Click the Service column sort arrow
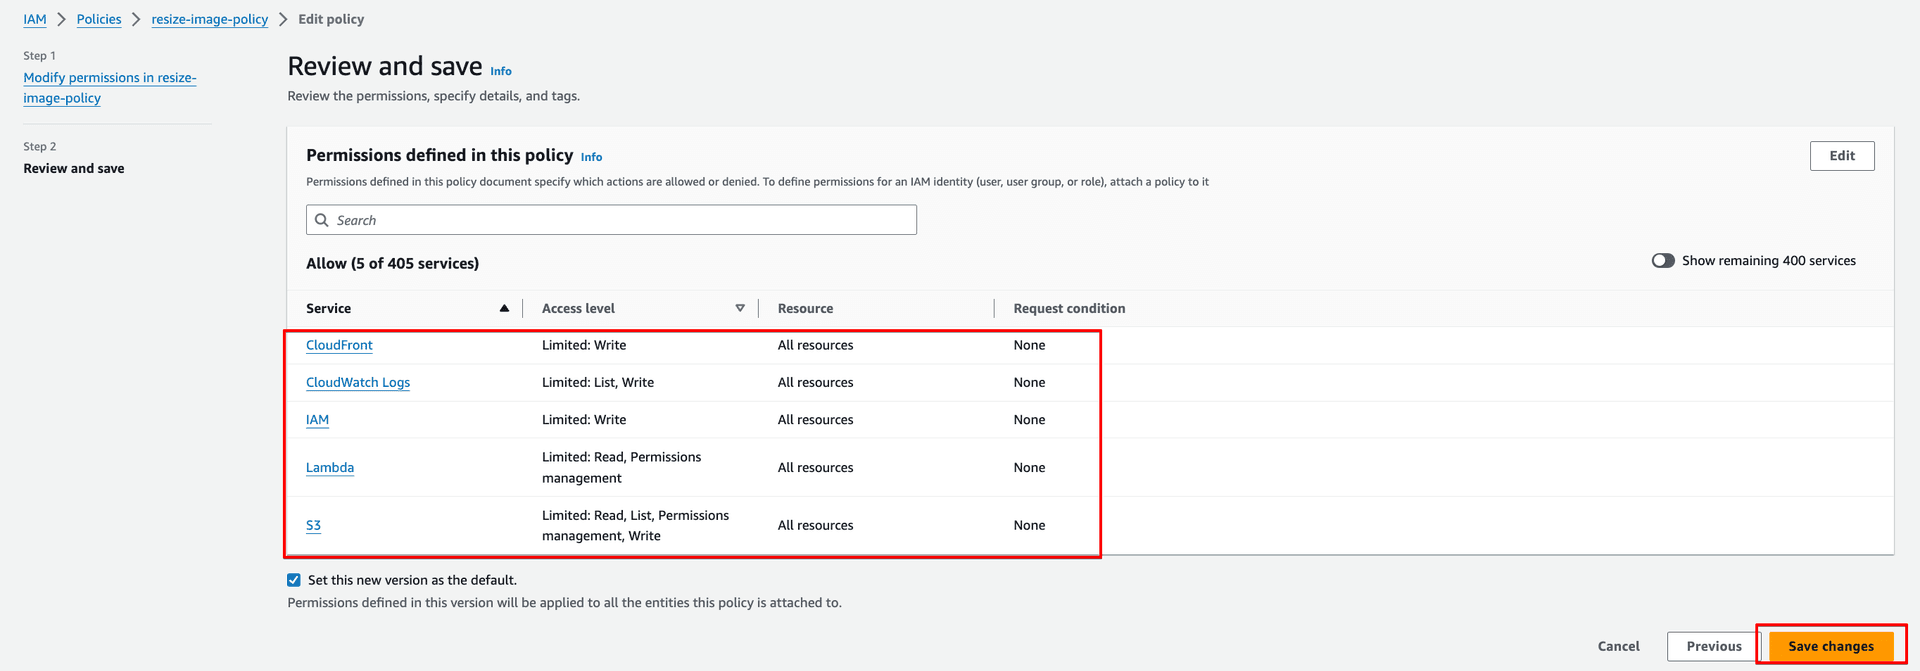This screenshot has width=1920, height=671. [x=504, y=309]
